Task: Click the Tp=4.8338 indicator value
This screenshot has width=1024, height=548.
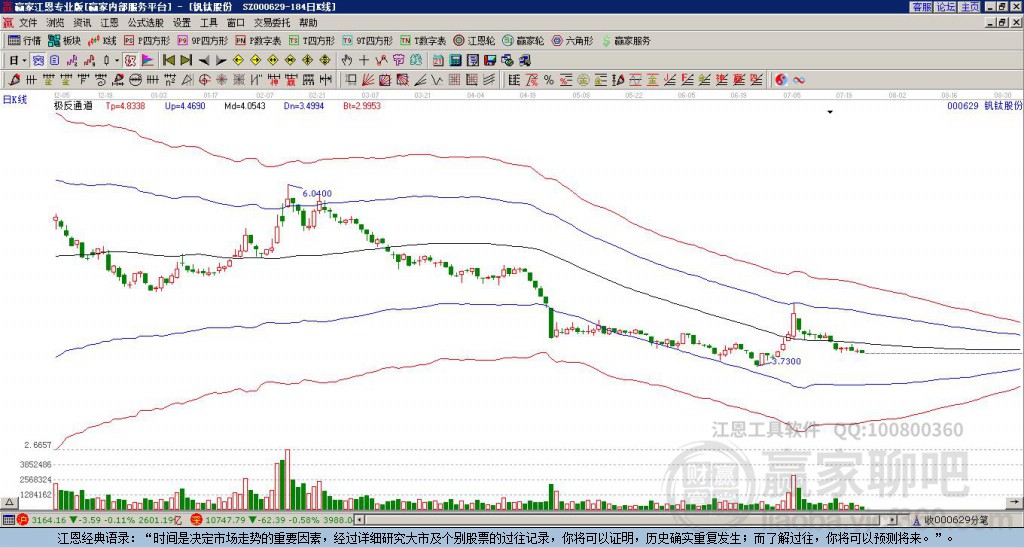Action: click(127, 105)
